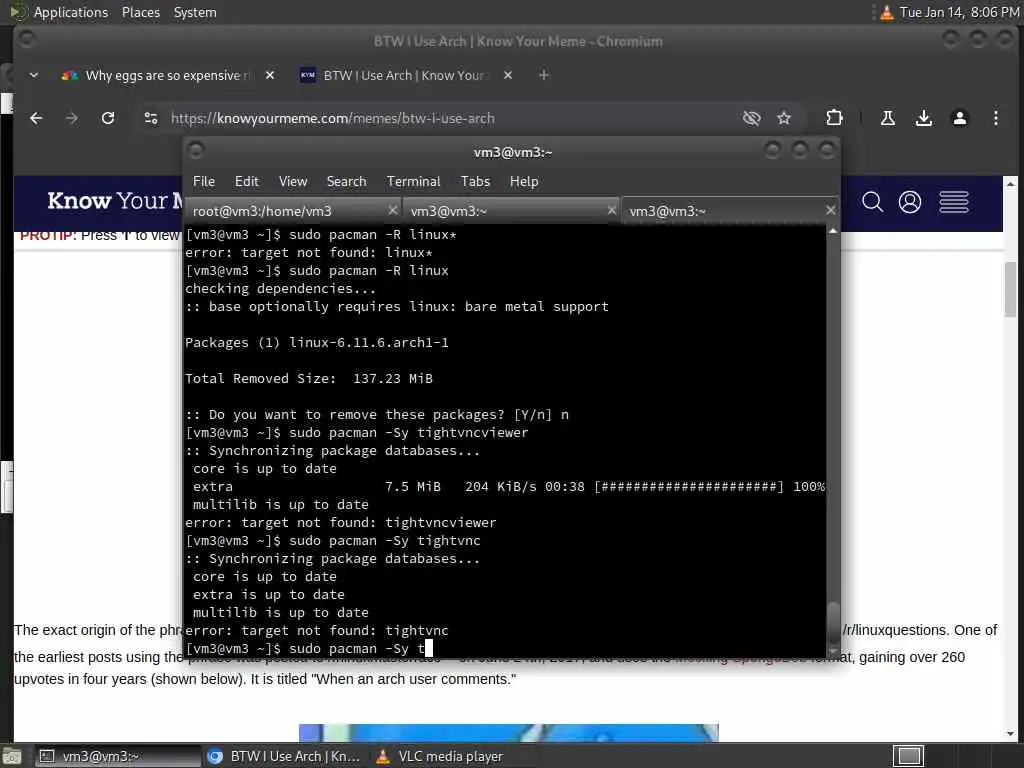The image size is (1024, 768).
Task: Open Chromium three-dot menu
Action: (x=995, y=118)
